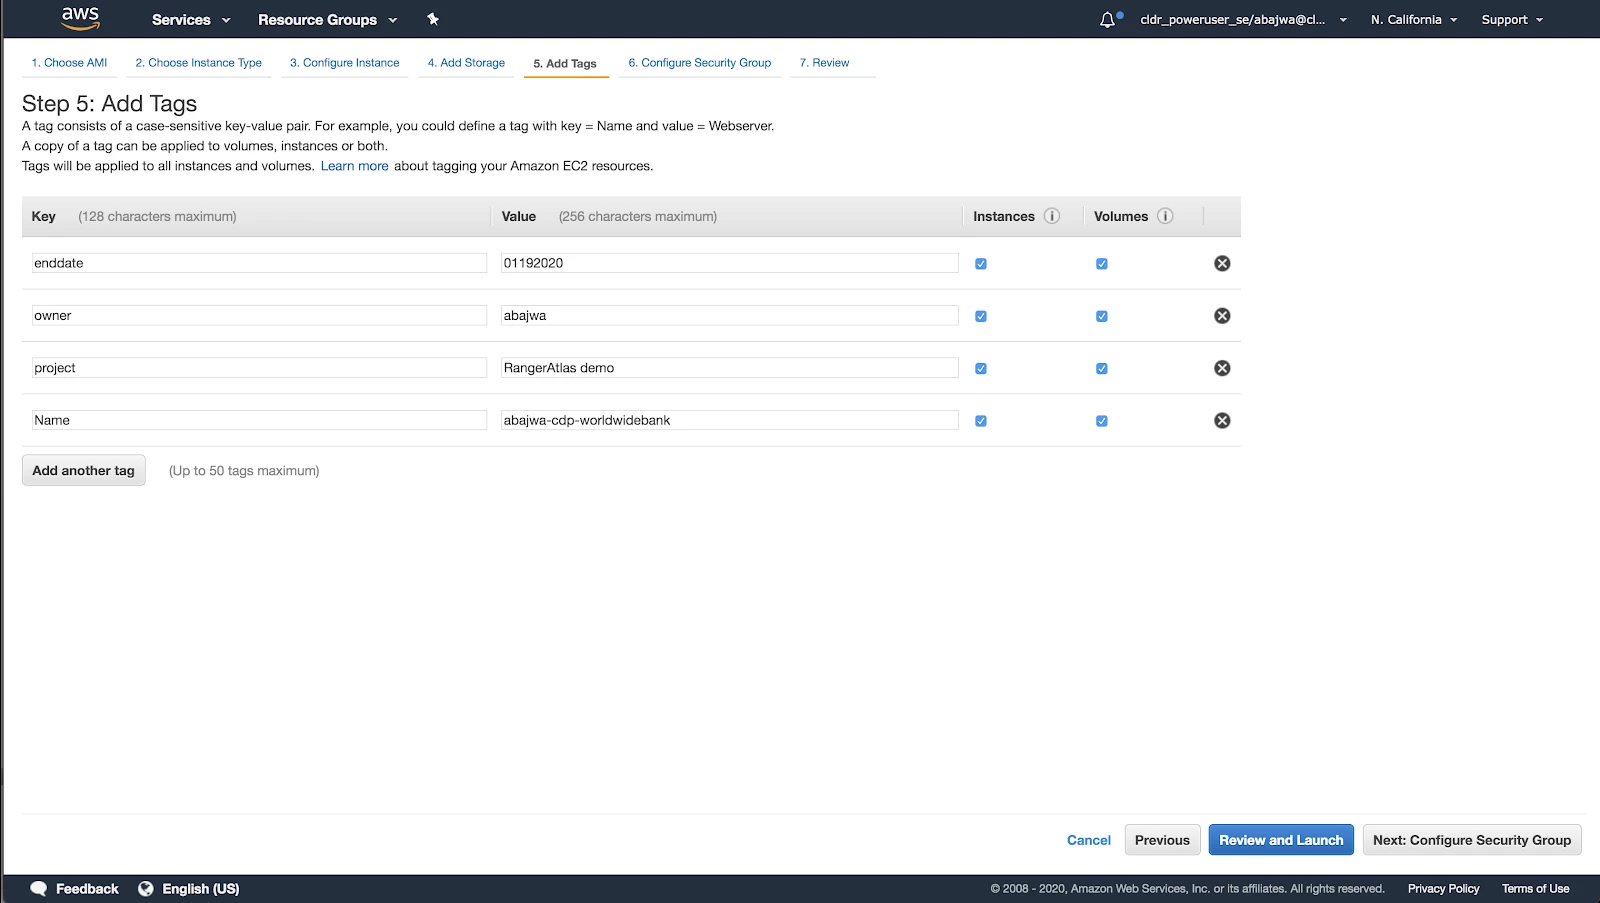Open the N. California region dropdown
This screenshot has width=1600, height=903.
[x=1414, y=20]
